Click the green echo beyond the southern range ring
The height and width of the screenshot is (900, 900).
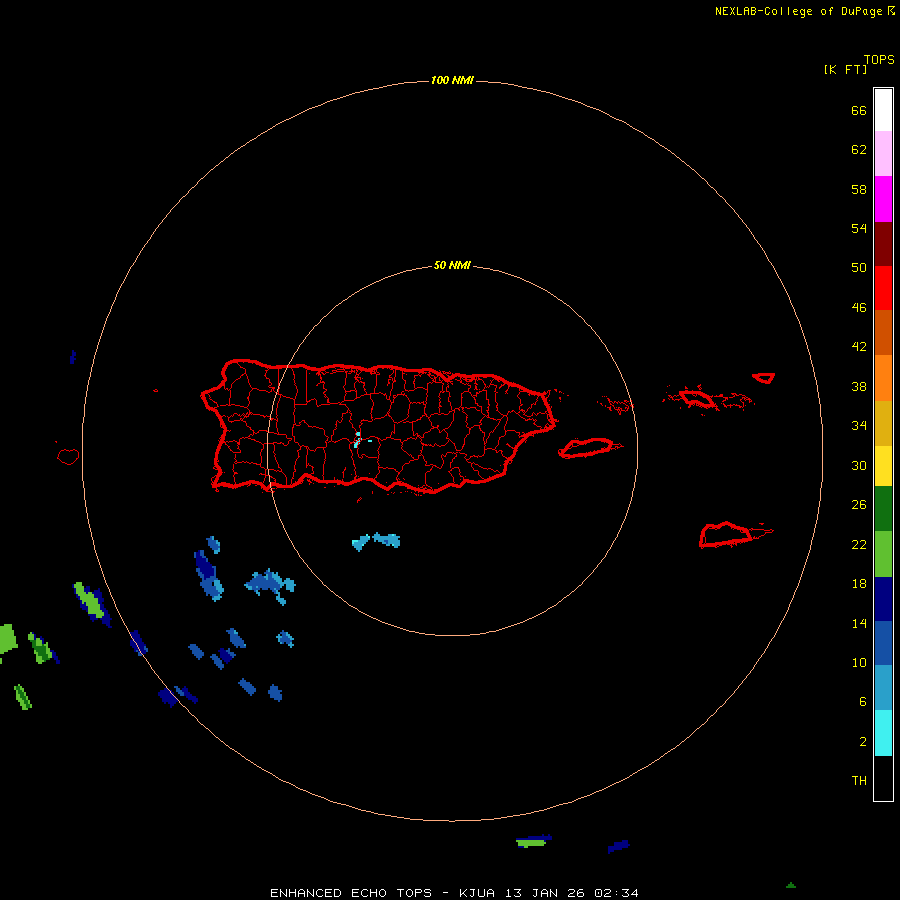pyautogui.click(x=530, y=843)
